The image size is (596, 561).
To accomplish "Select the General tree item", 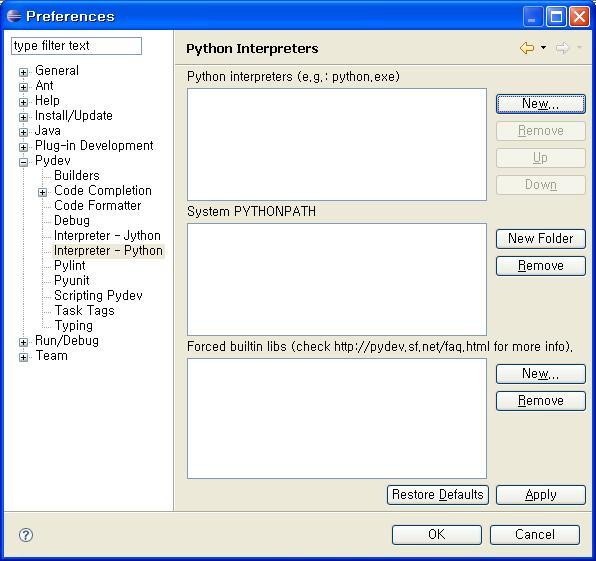I will coord(57,70).
